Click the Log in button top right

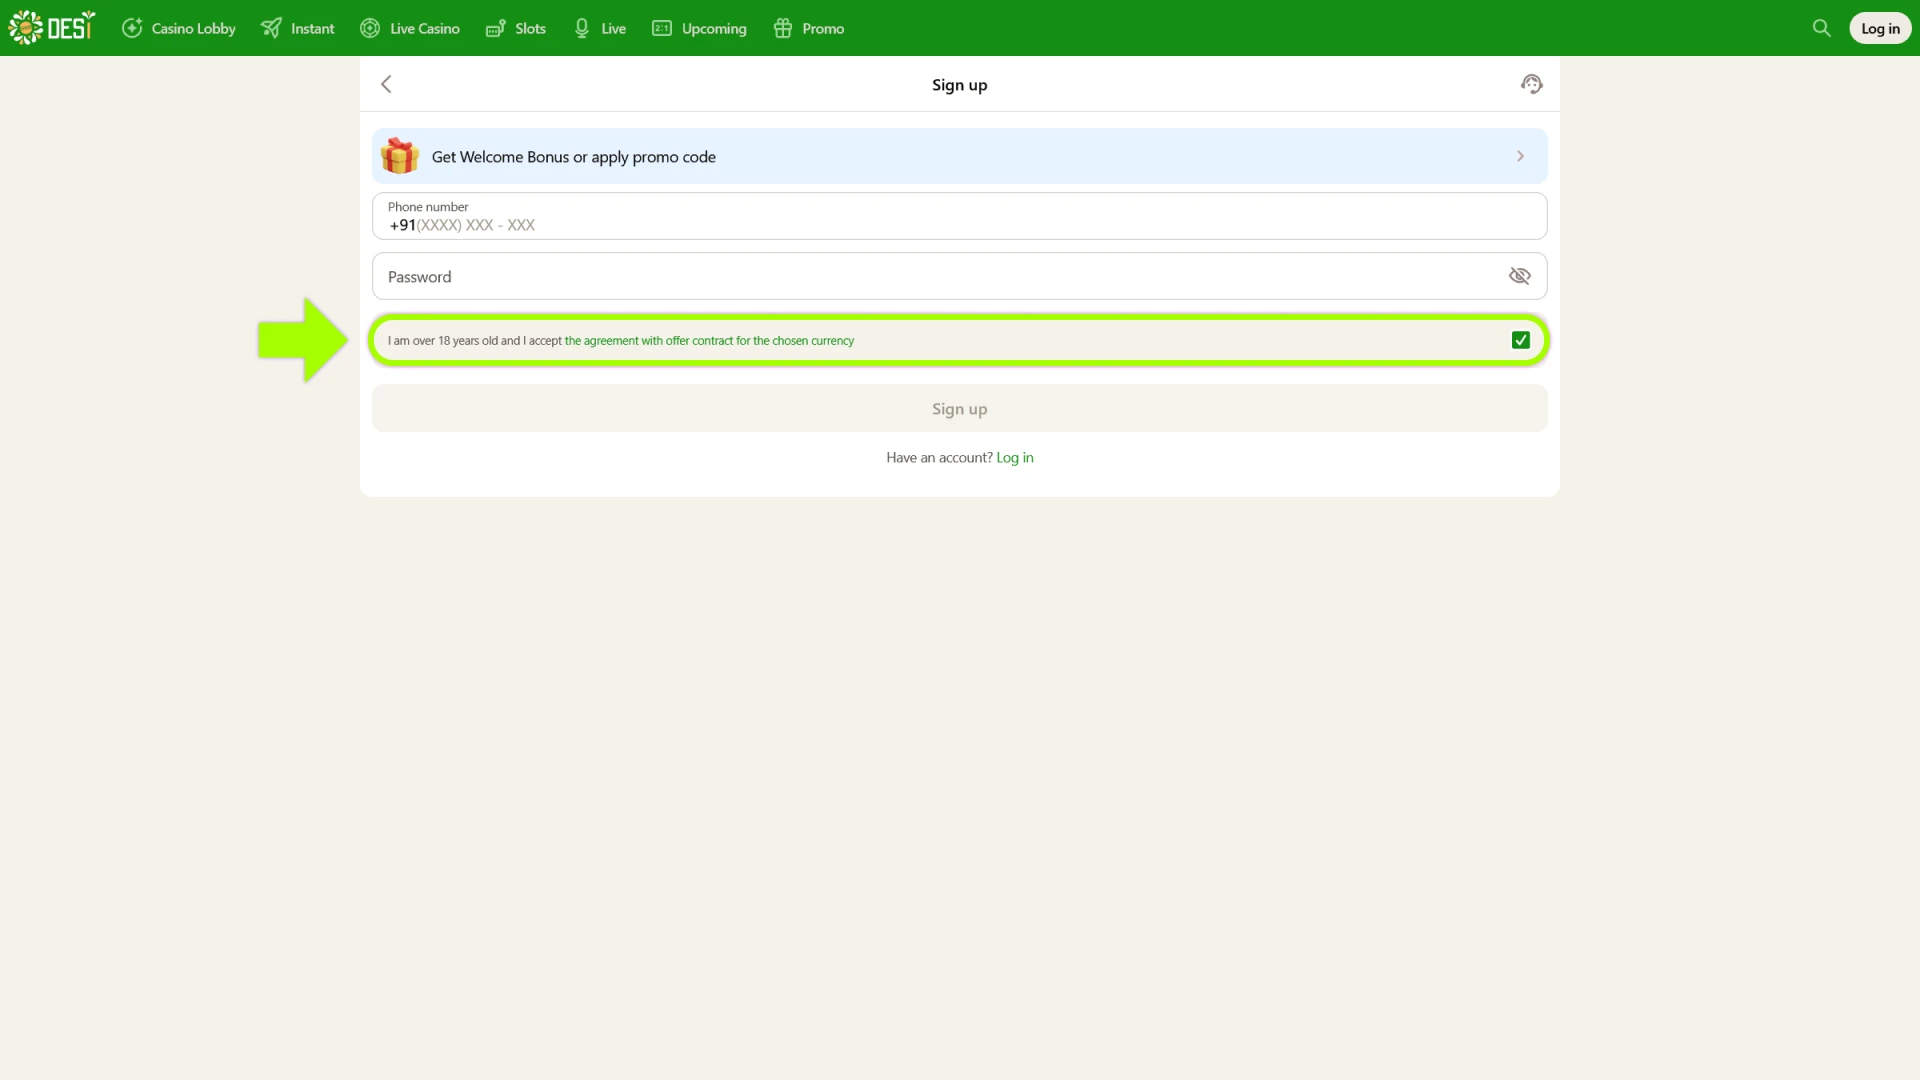pyautogui.click(x=1880, y=27)
